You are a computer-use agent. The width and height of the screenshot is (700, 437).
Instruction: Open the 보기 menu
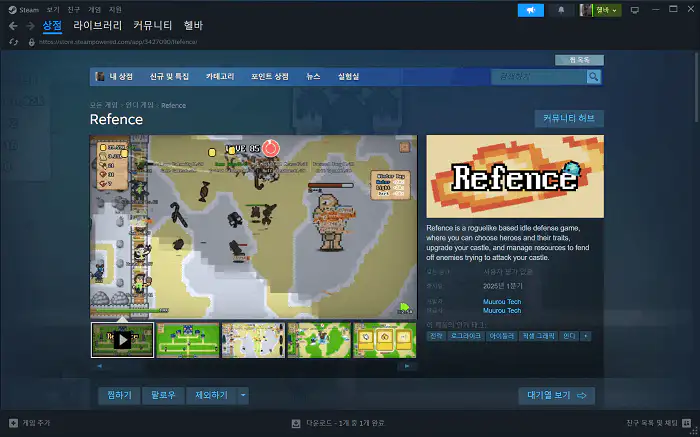click(53, 9)
